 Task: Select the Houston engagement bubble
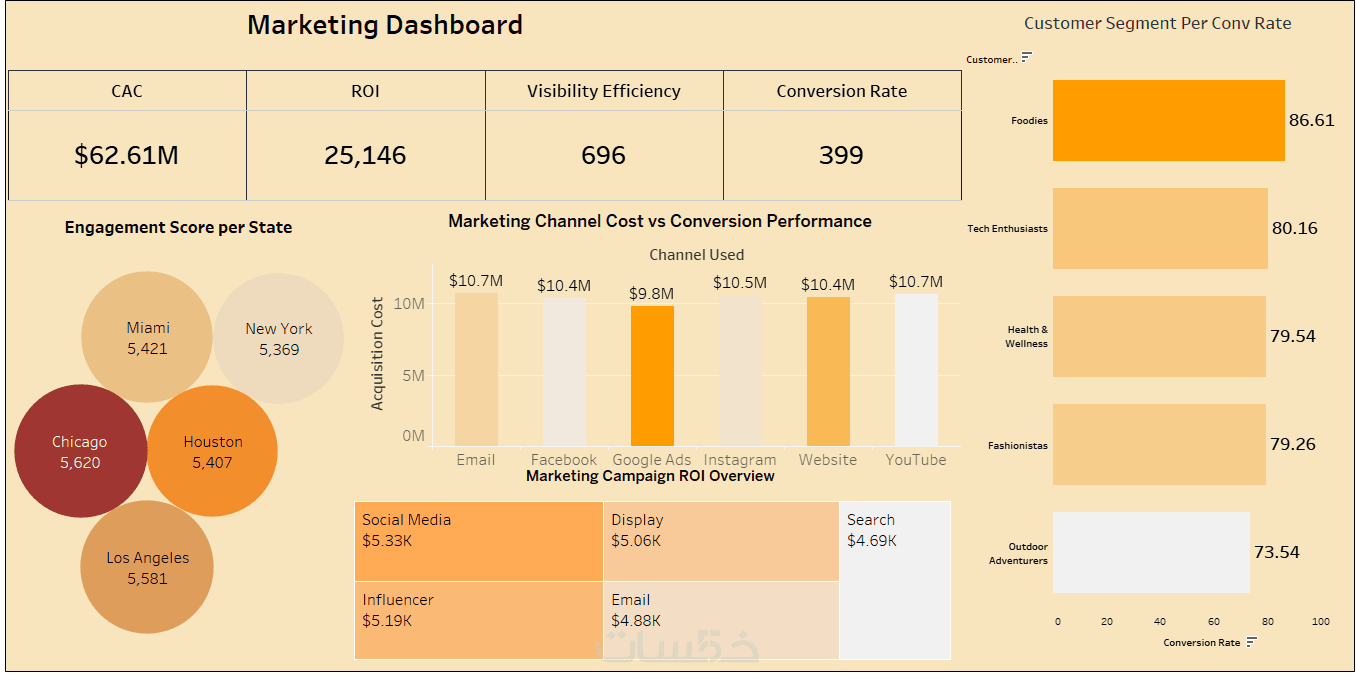(x=212, y=451)
